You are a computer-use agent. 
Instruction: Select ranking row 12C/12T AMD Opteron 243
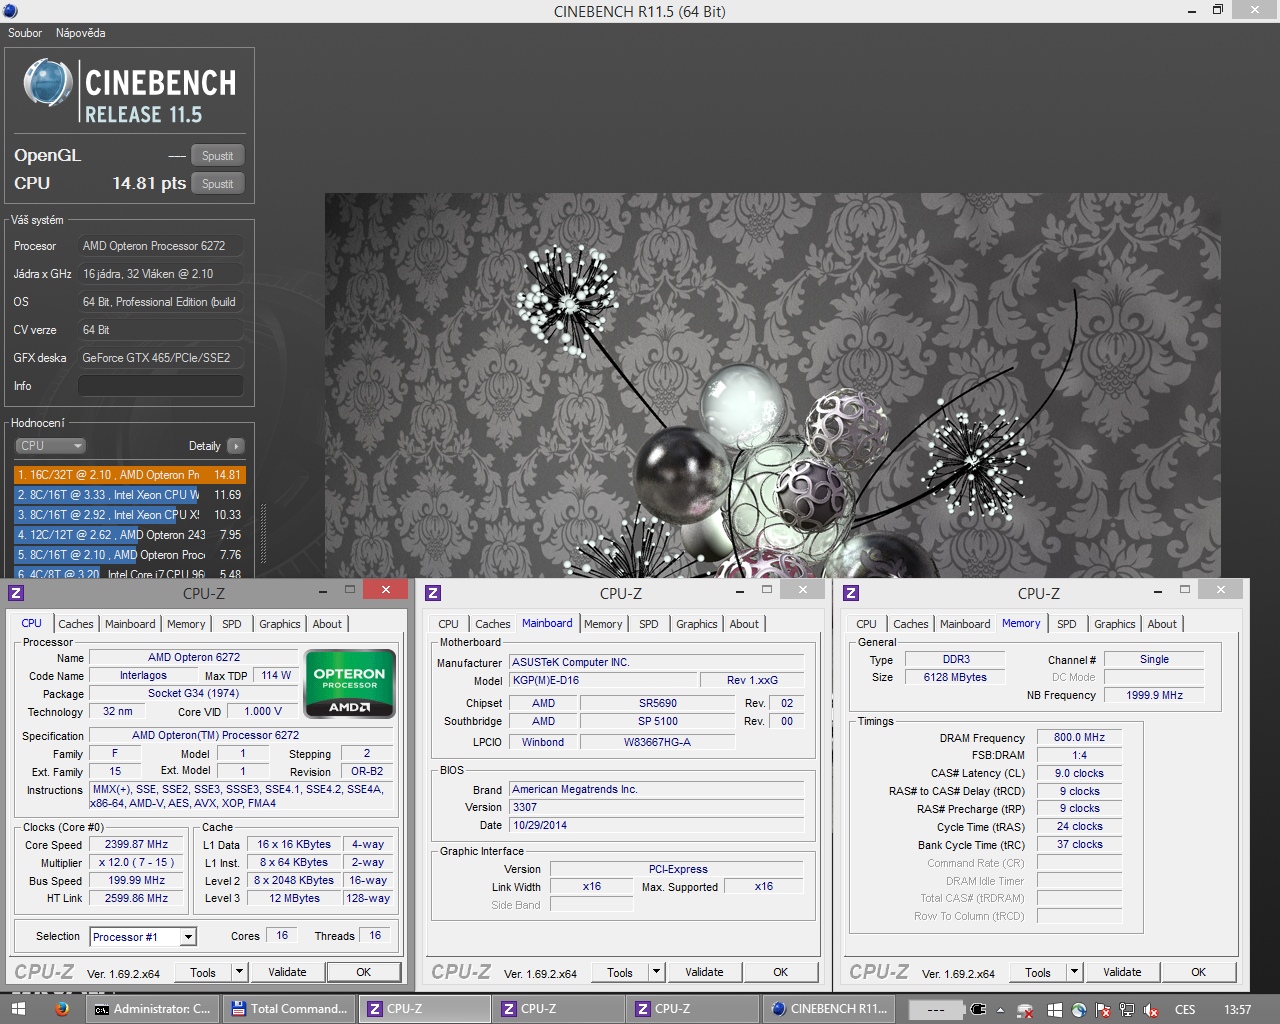click(x=130, y=535)
